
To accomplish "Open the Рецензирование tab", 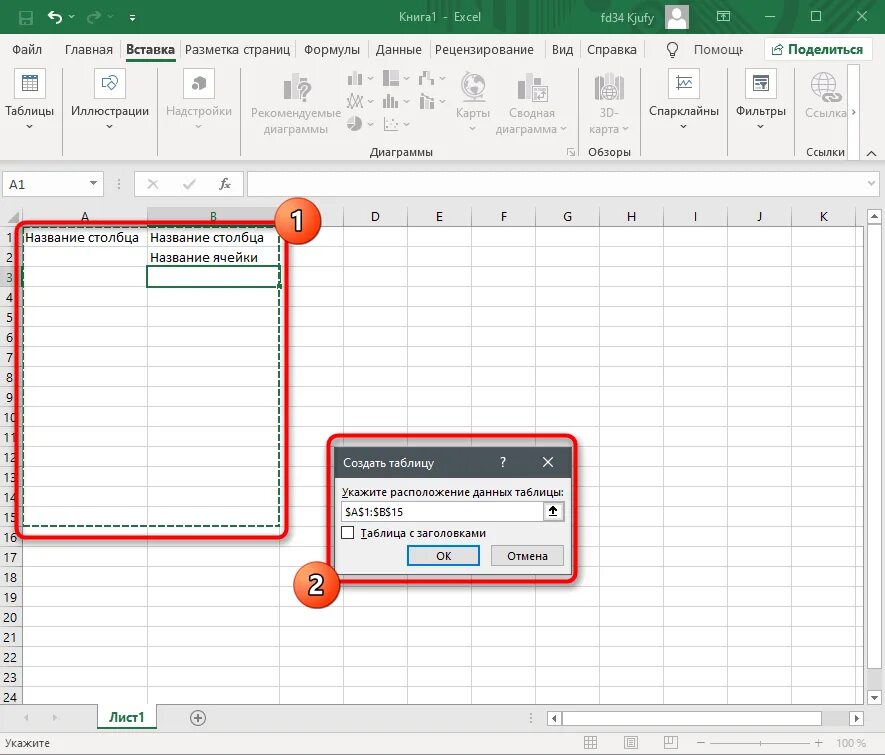I will click(x=484, y=50).
